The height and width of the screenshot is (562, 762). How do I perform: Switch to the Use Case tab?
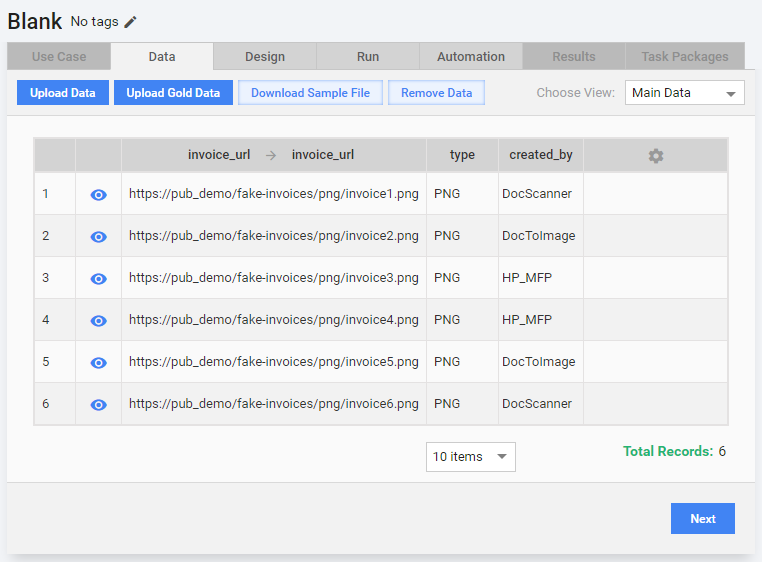point(59,56)
